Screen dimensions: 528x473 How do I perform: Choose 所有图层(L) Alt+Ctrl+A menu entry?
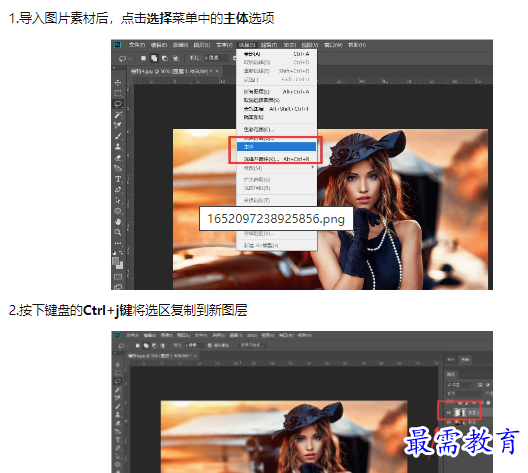coord(276,92)
